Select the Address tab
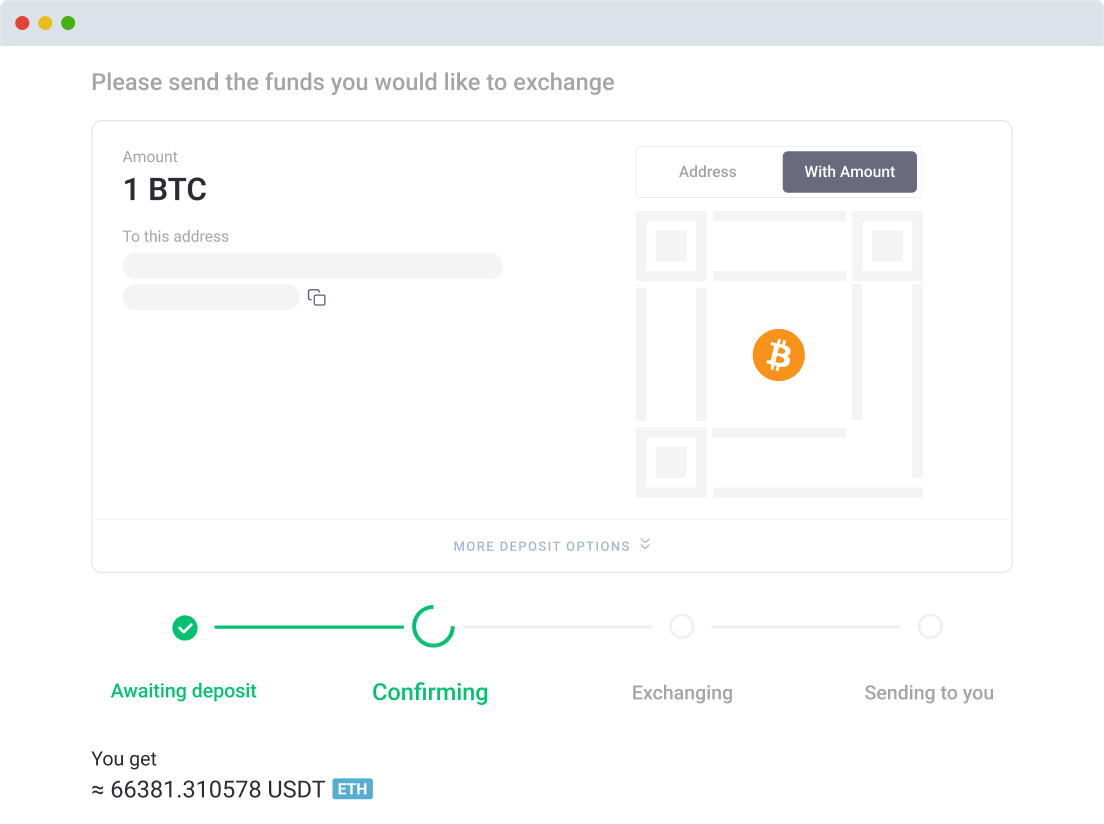Image resolution: width=1104 pixels, height=824 pixels. click(707, 171)
